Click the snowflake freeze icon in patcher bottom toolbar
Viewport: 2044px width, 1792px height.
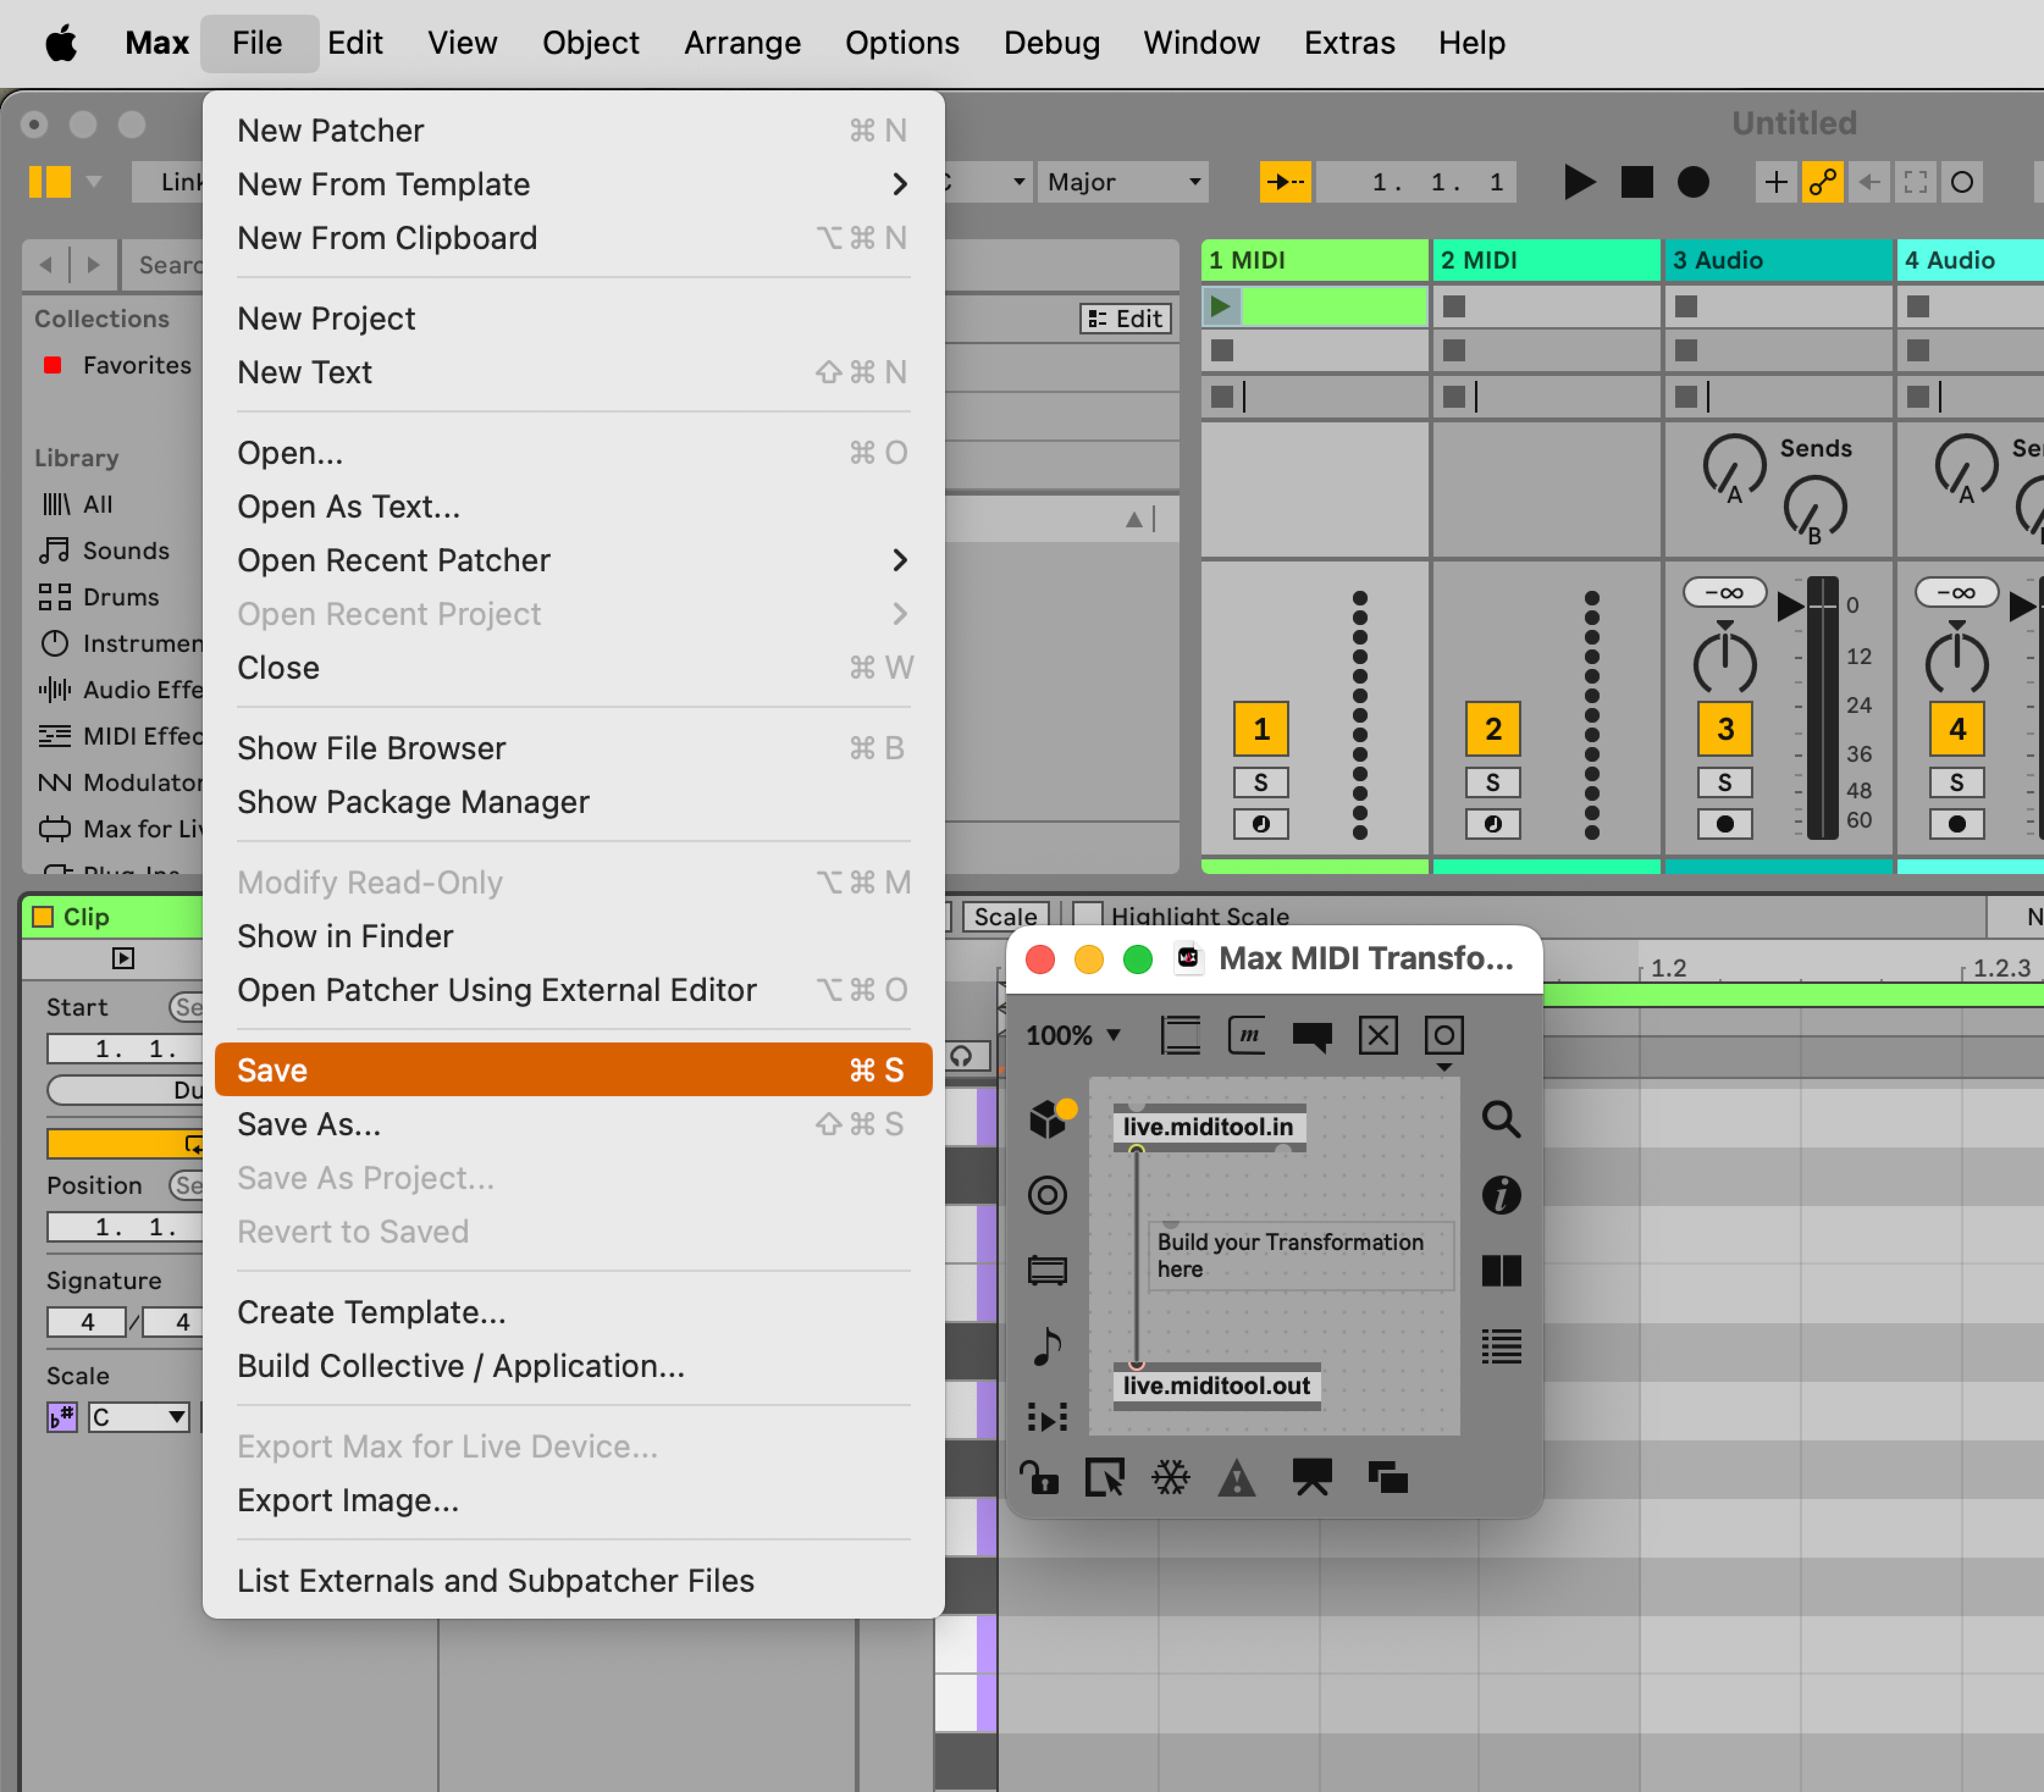(x=1170, y=1477)
